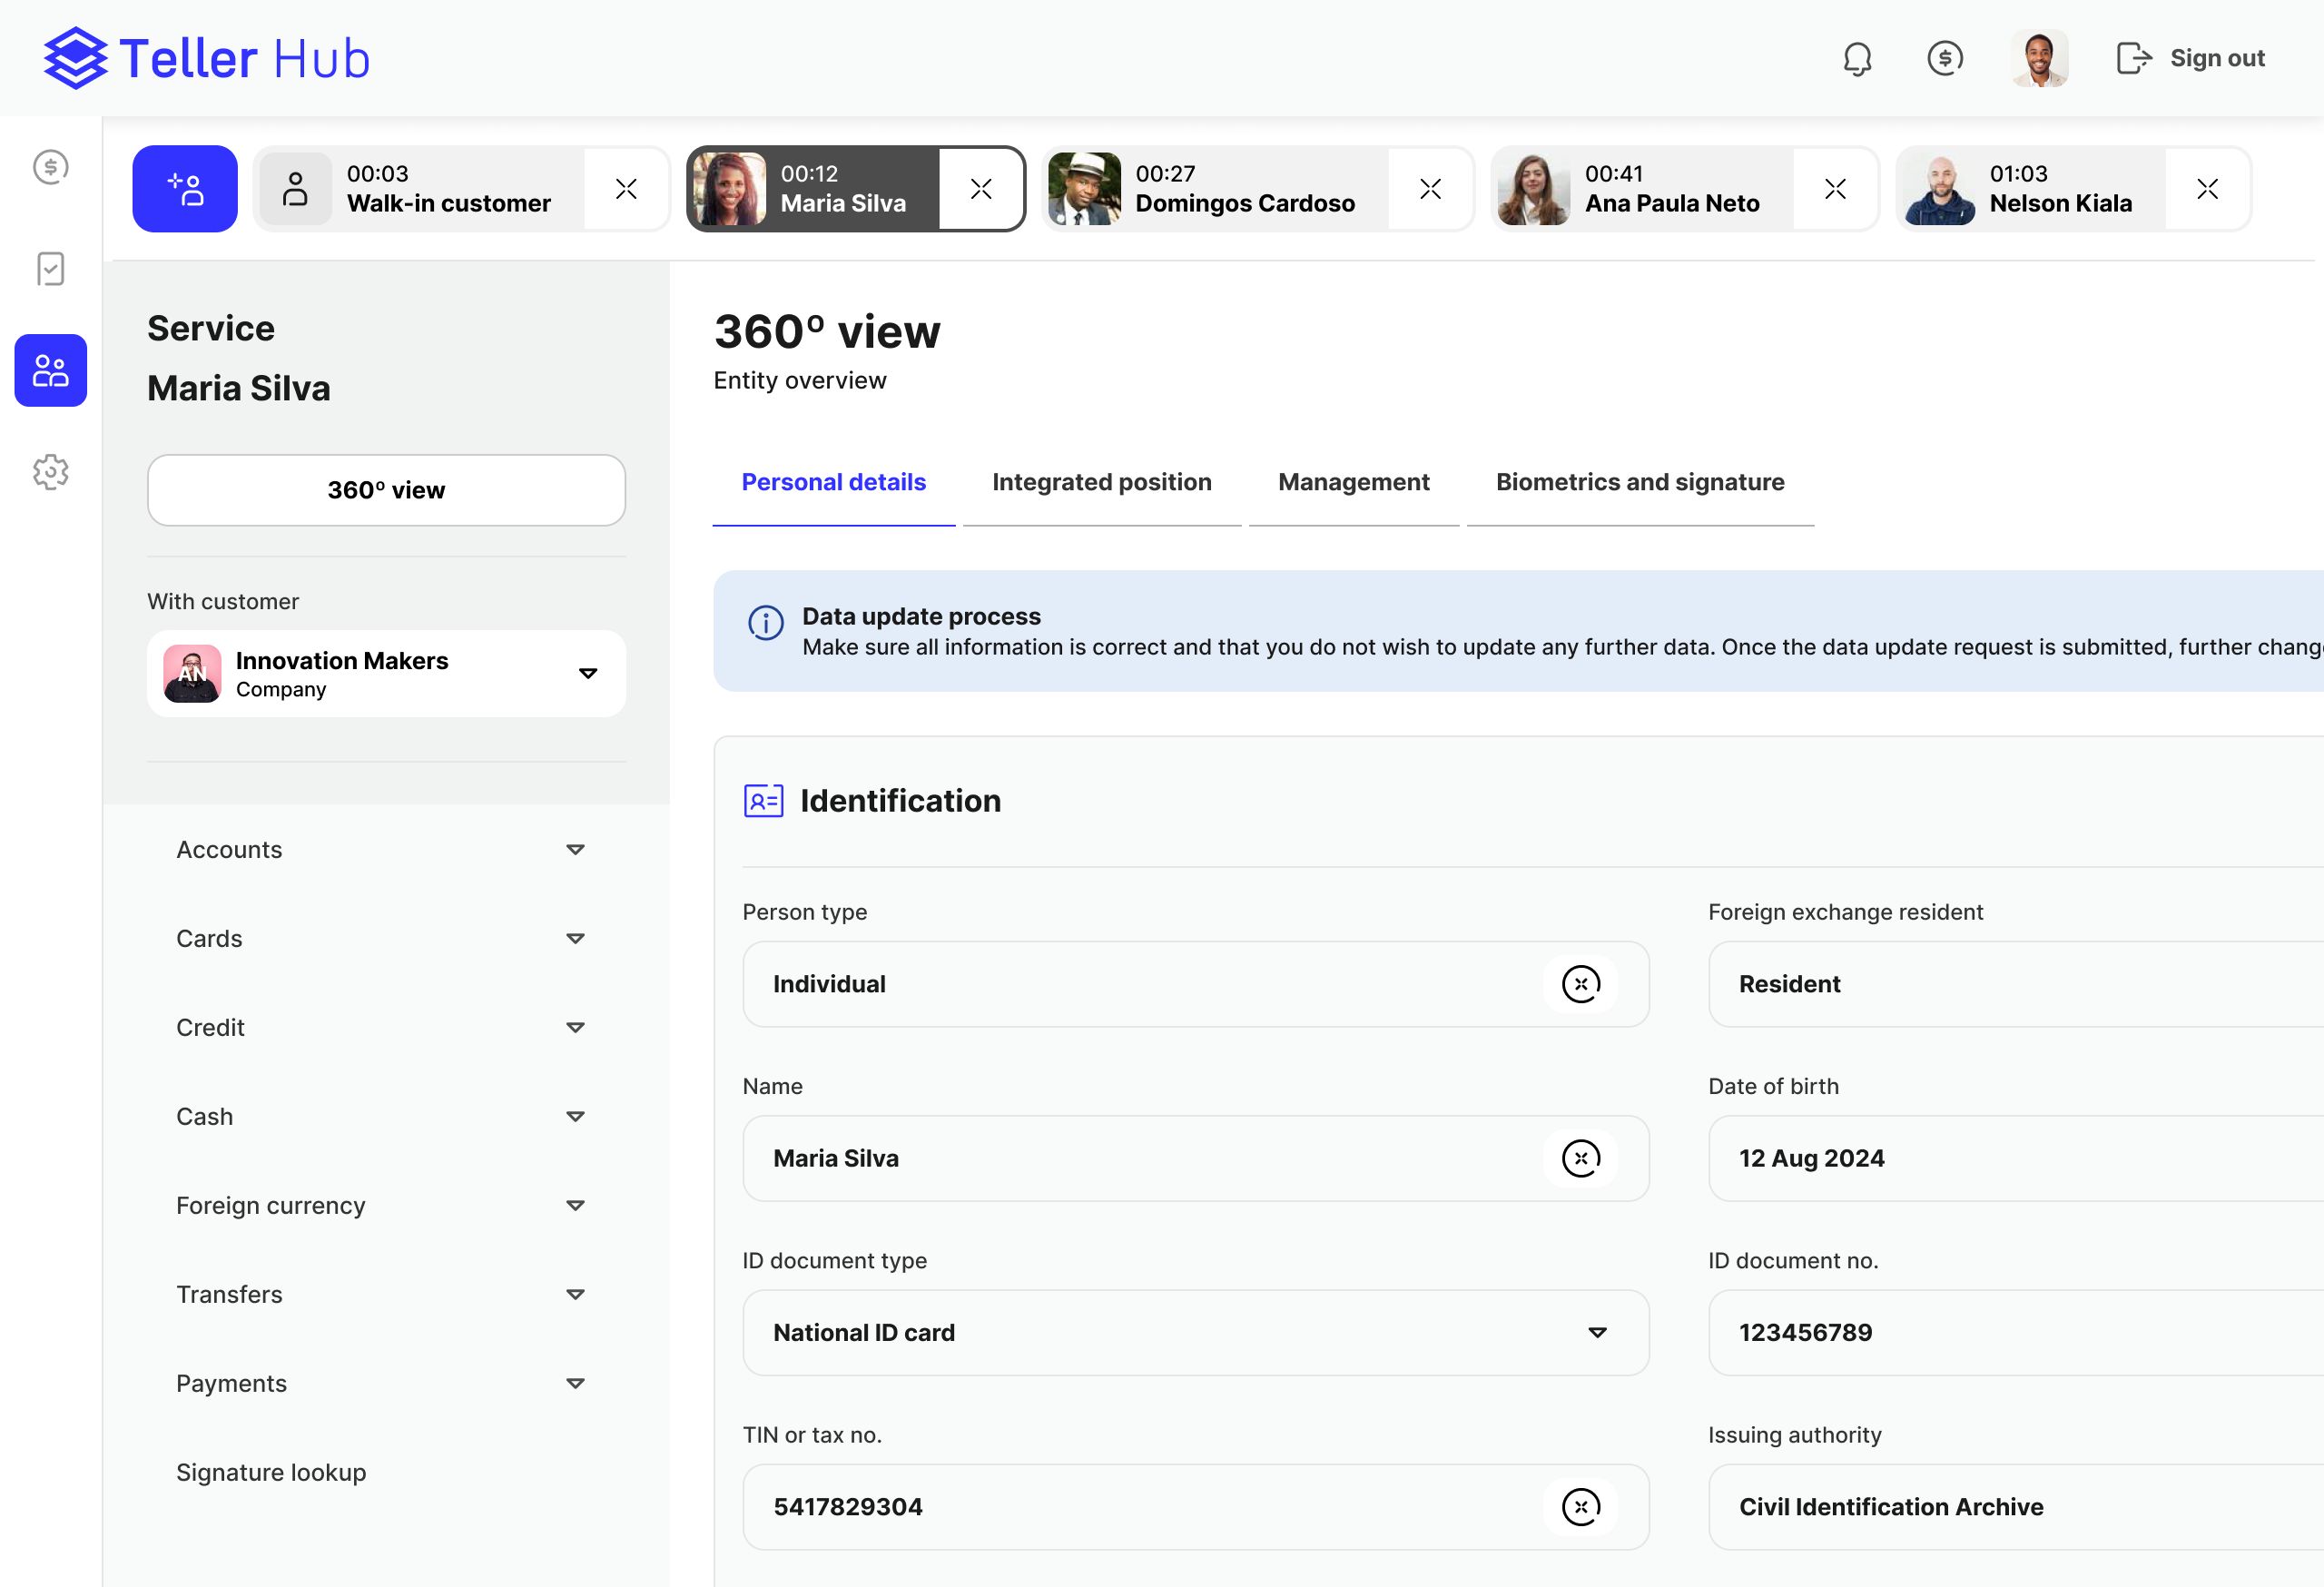Switch to the Integrated position tab
The width and height of the screenshot is (2324, 1587).
pos(1101,482)
